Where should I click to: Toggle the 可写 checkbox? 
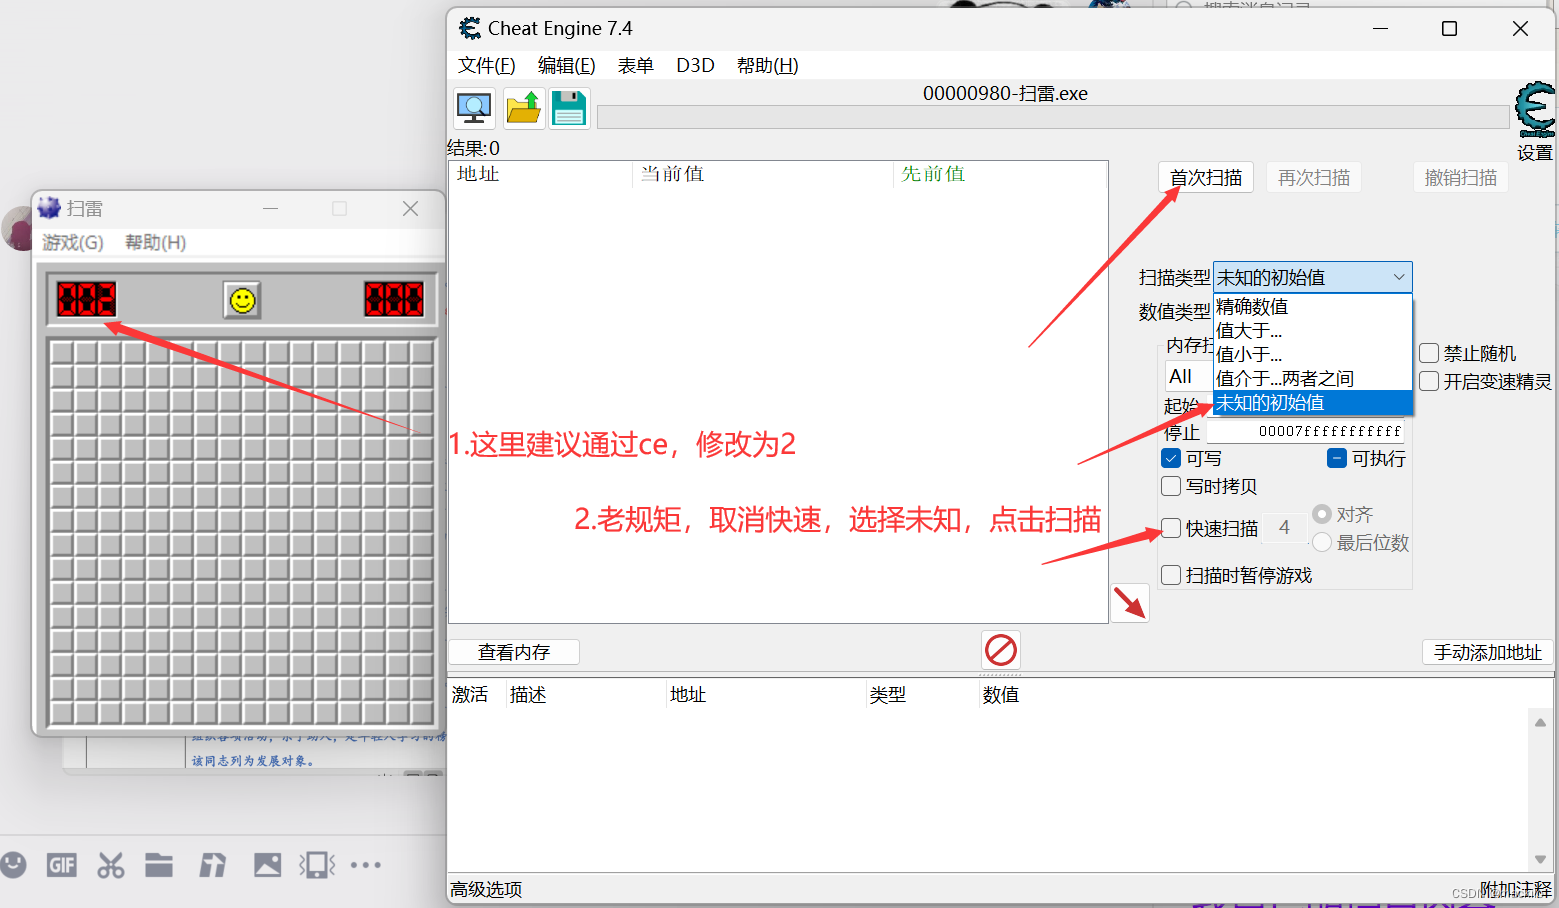(1171, 458)
